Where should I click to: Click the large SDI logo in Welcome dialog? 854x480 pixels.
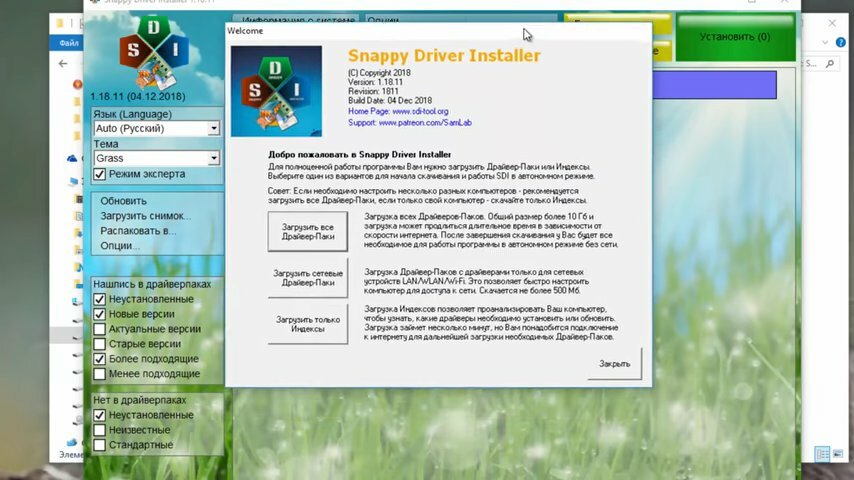276,91
